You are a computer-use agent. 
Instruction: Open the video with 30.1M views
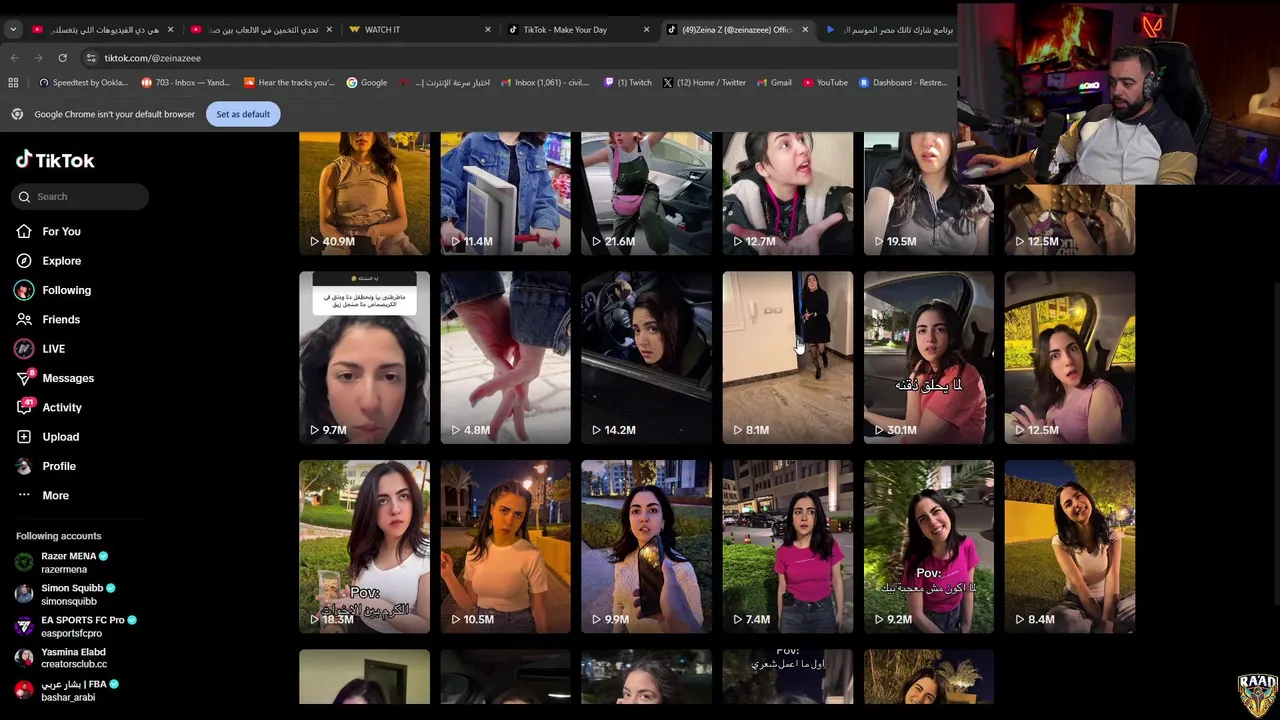tap(929, 357)
